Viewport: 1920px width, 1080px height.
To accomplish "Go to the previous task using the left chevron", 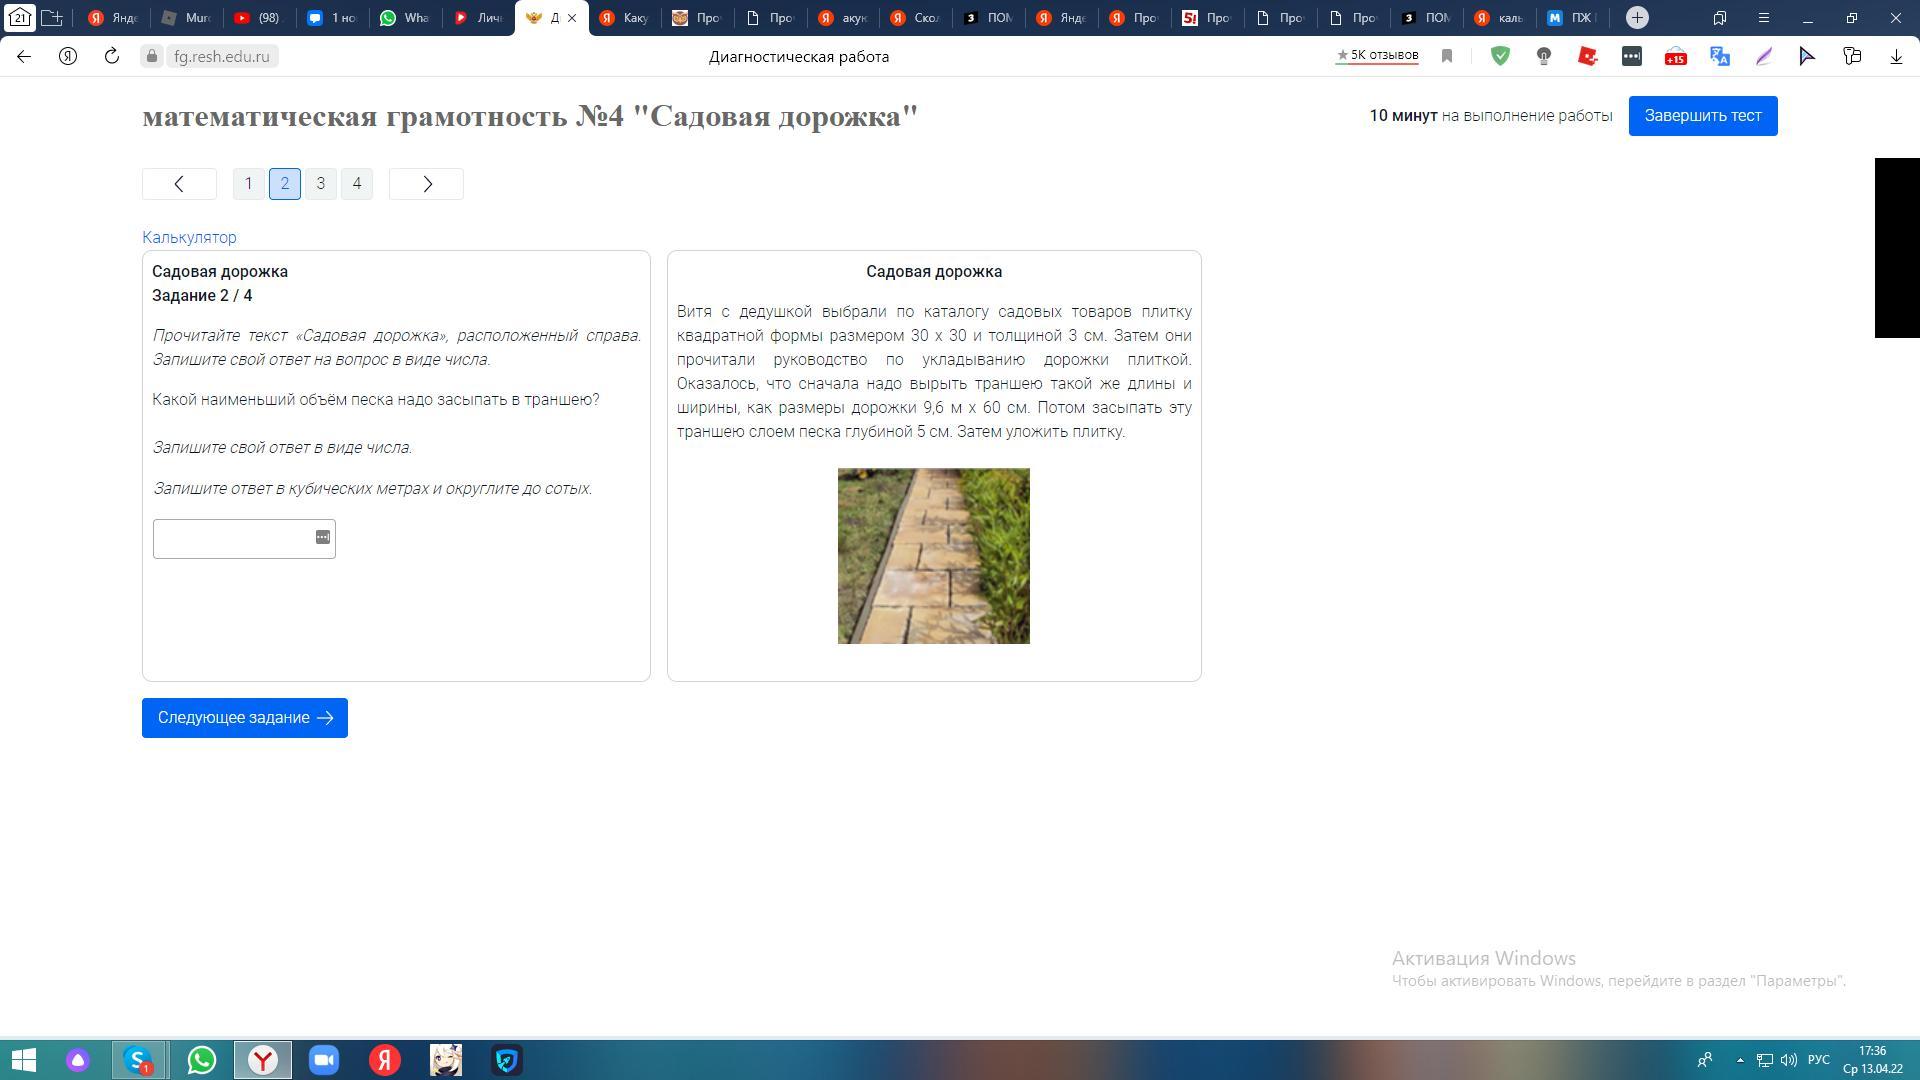I will [x=179, y=184].
